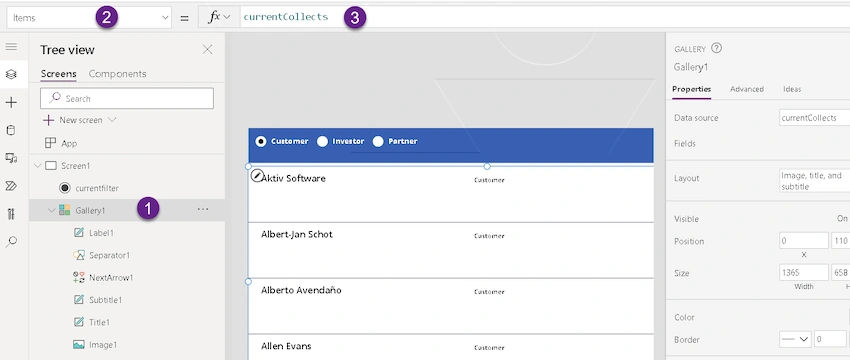This screenshot has height=360, width=850.
Task: Open the Ideas tab
Action: [792, 89]
